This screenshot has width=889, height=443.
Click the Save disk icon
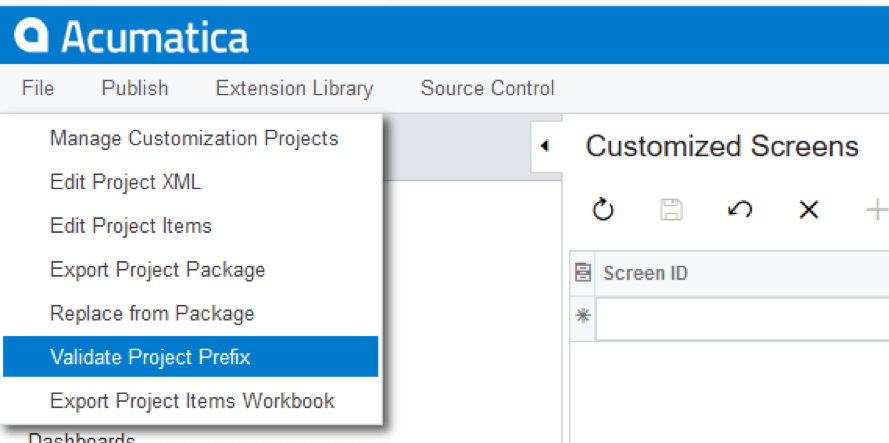(671, 210)
